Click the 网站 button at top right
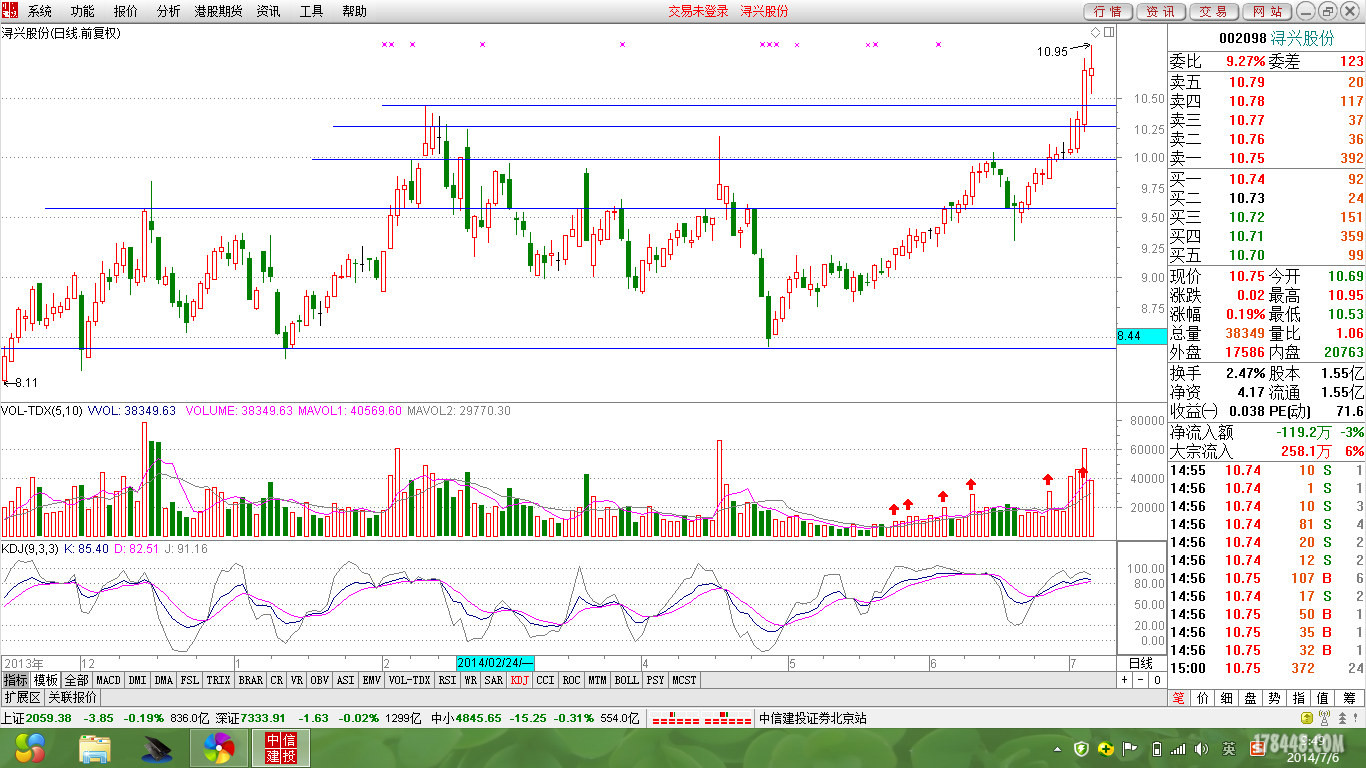The width and height of the screenshot is (1366, 768). (1267, 11)
